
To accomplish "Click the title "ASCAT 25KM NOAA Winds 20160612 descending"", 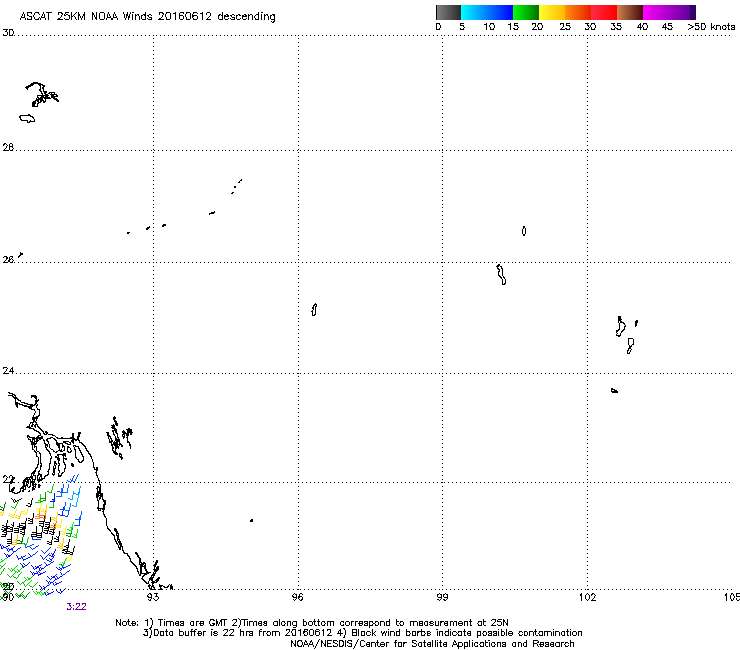I will [x=147, y=17].
